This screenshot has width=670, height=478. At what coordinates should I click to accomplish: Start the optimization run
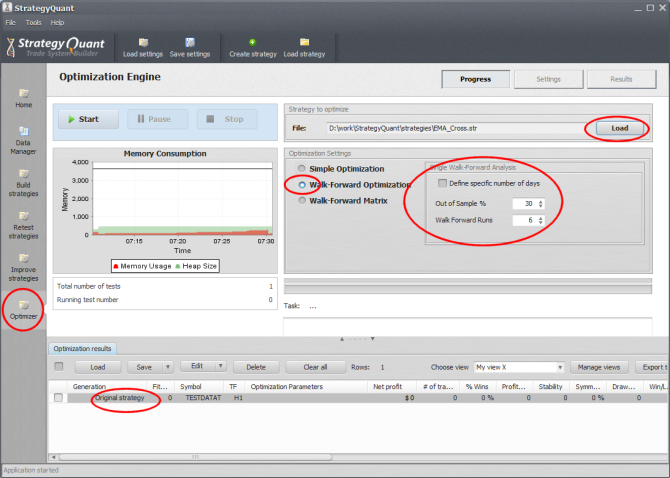click(88, 119)
